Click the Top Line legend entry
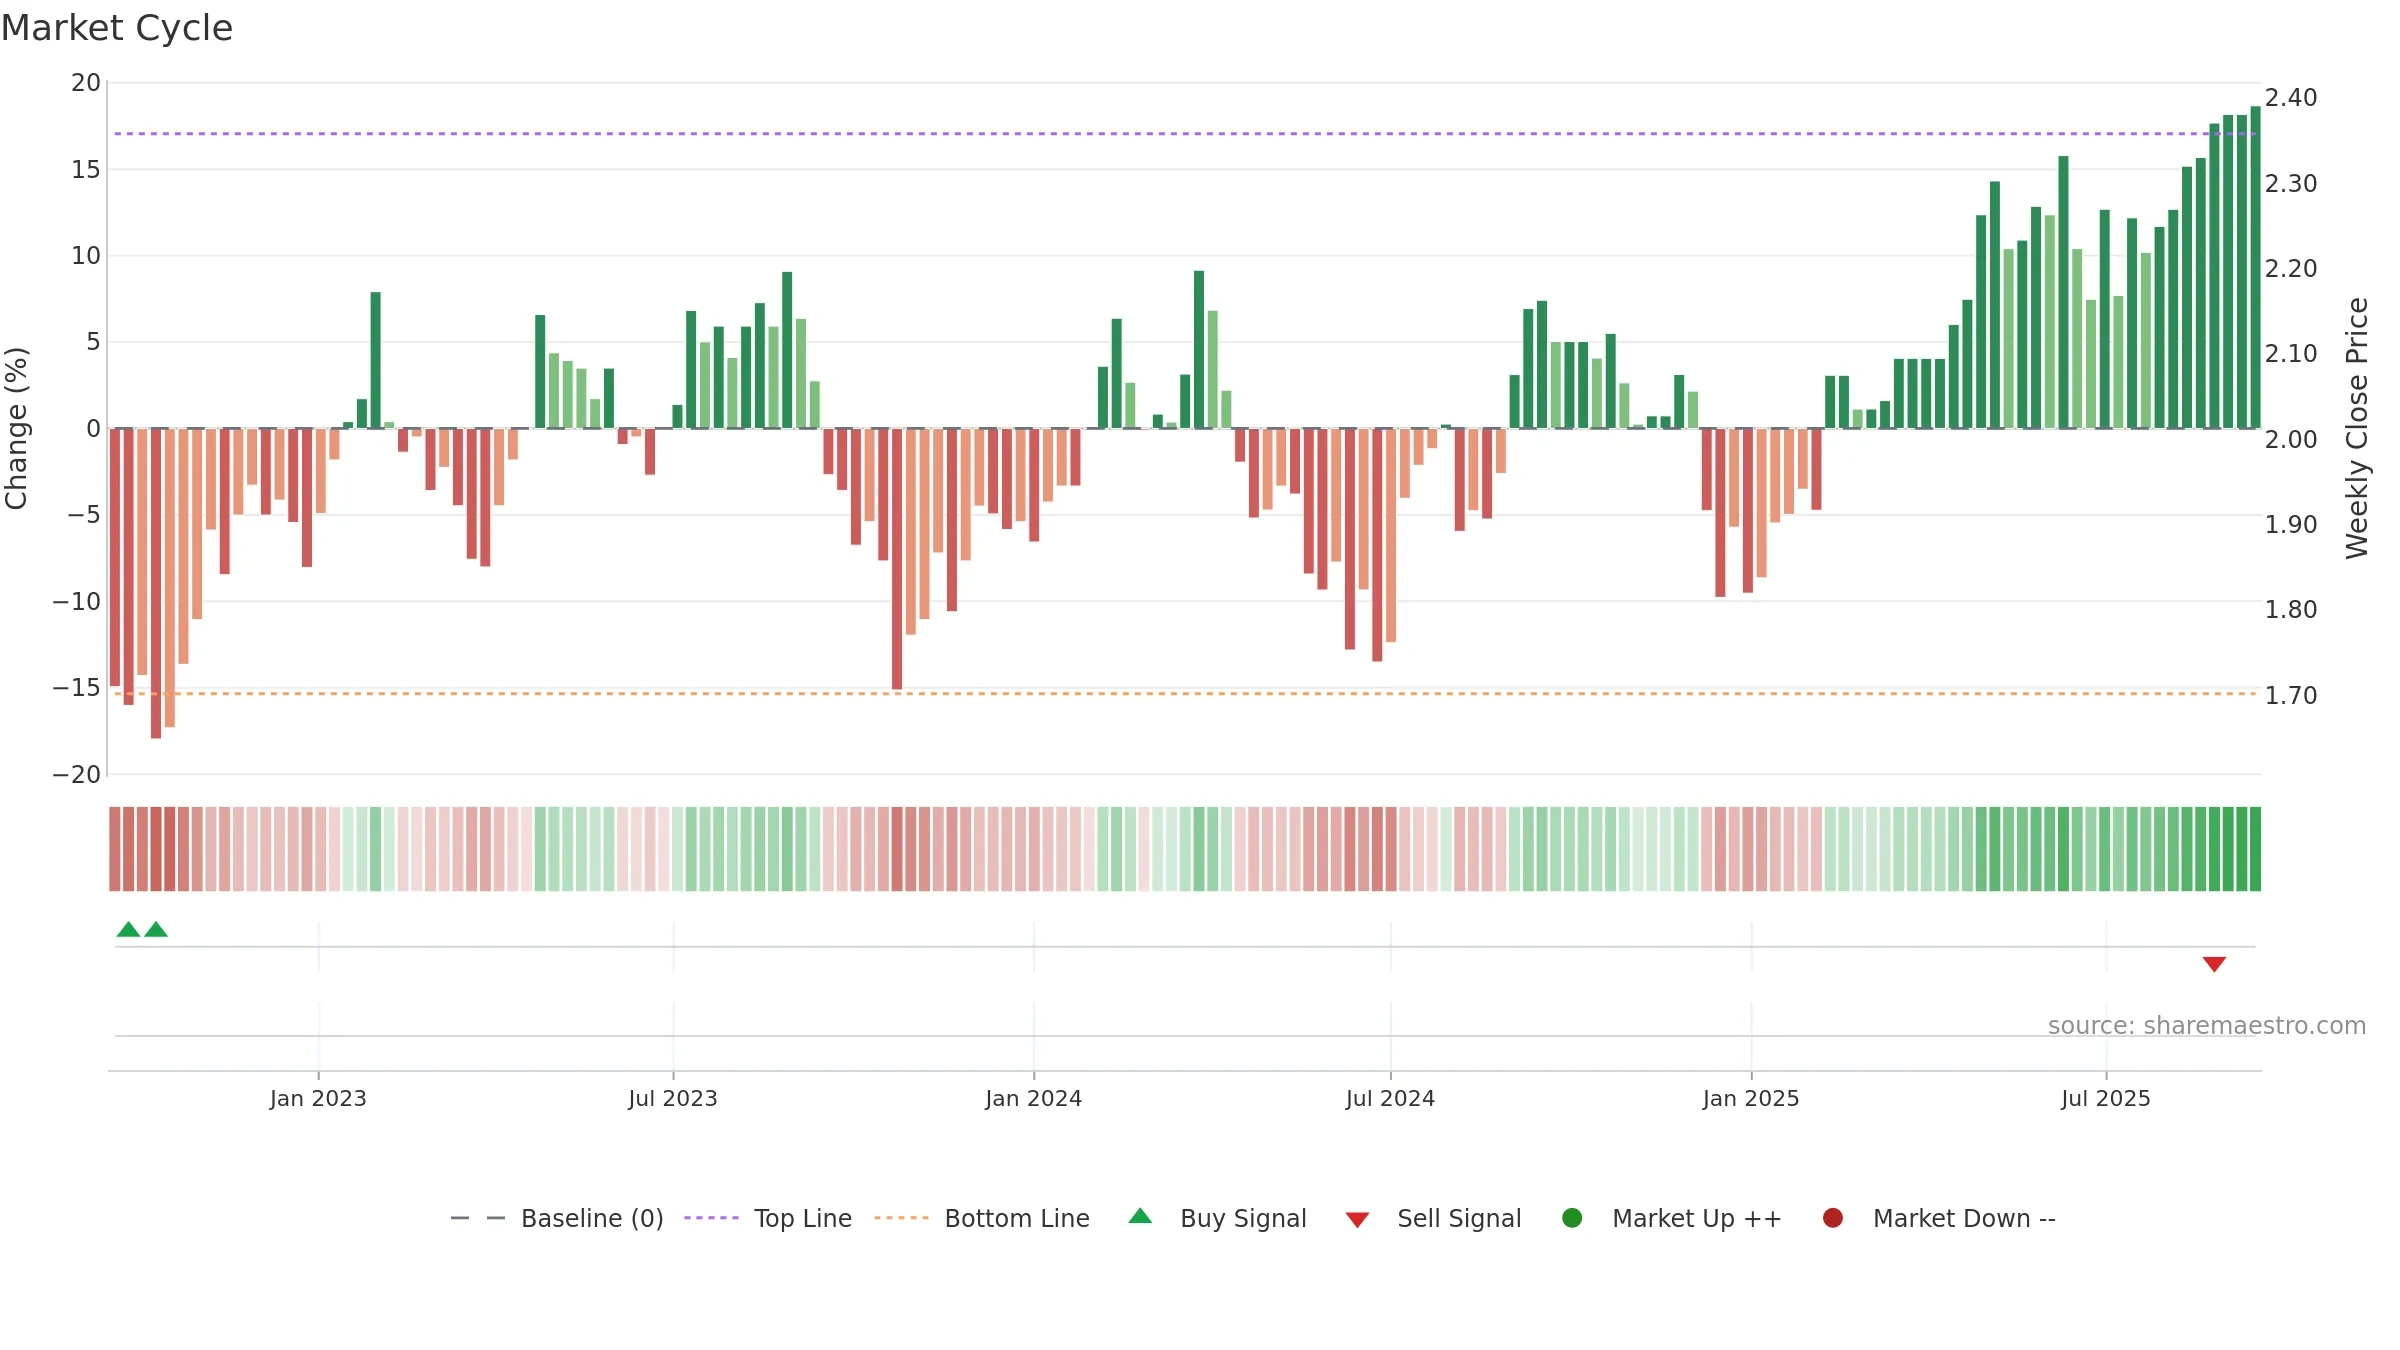Screen dimensions: 2400x1350 (x=768, y=1218)
